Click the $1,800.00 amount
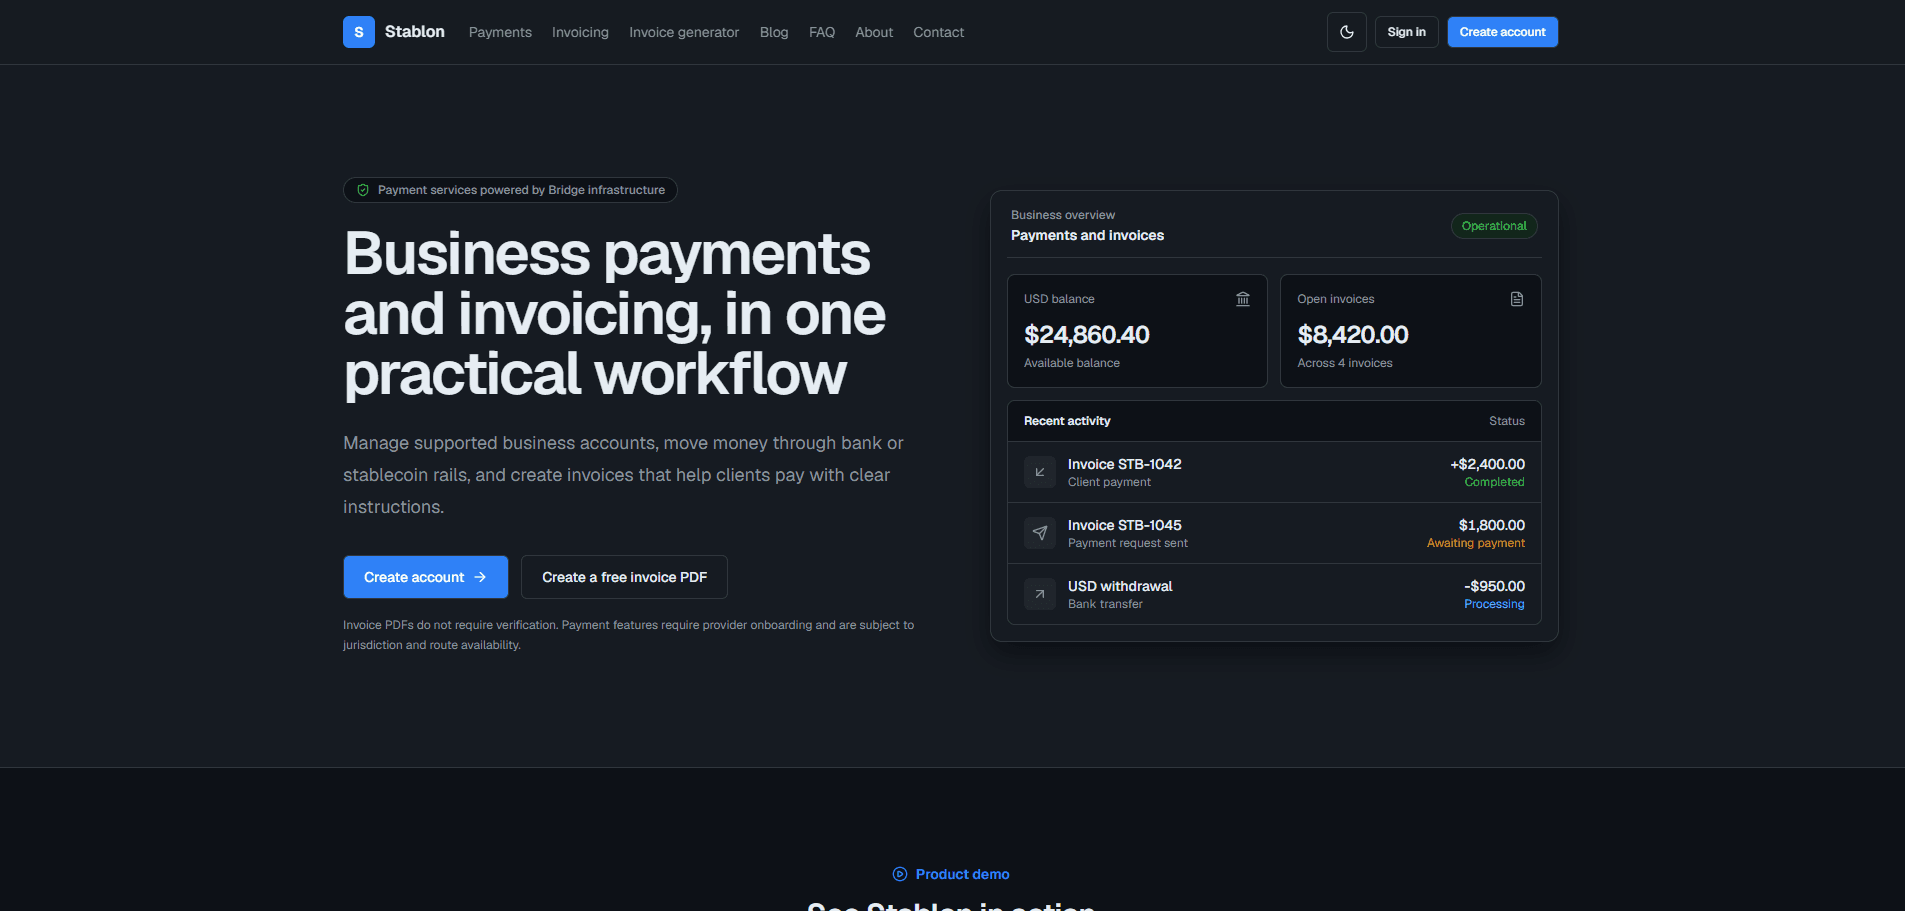This screenshot has width=1905, height=911. (x=1492, y=525)
